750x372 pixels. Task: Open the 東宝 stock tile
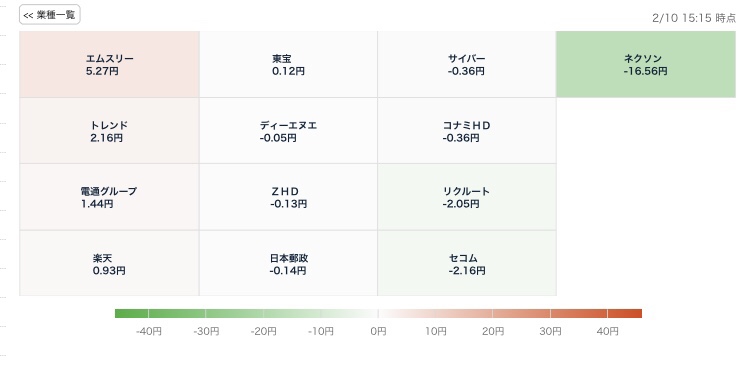[288, 65]
